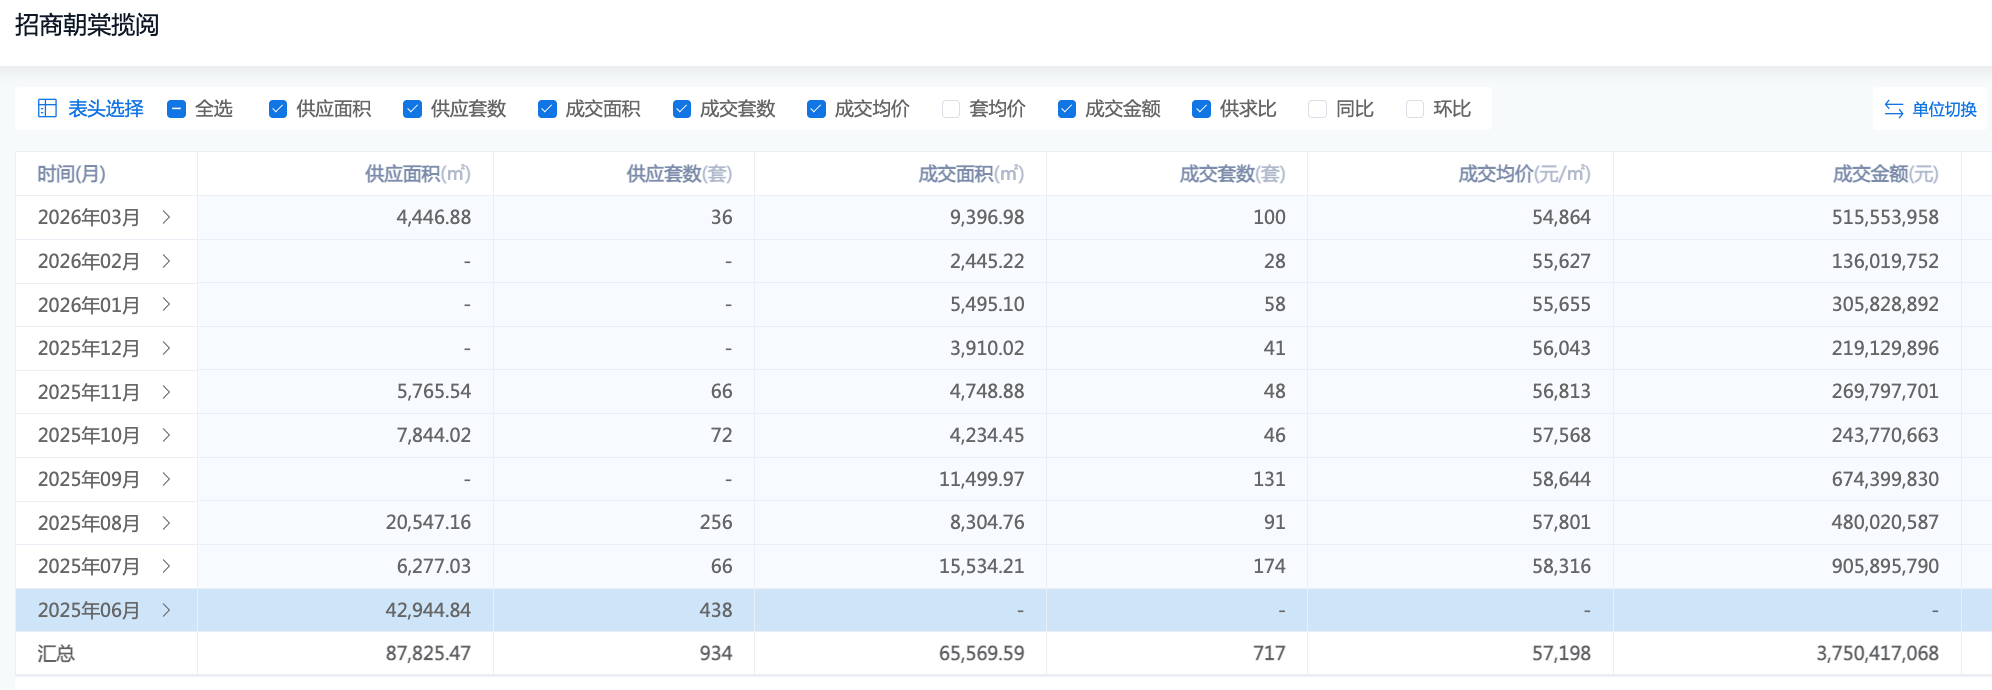Check the 同比 checkbox

point(1317,109)
